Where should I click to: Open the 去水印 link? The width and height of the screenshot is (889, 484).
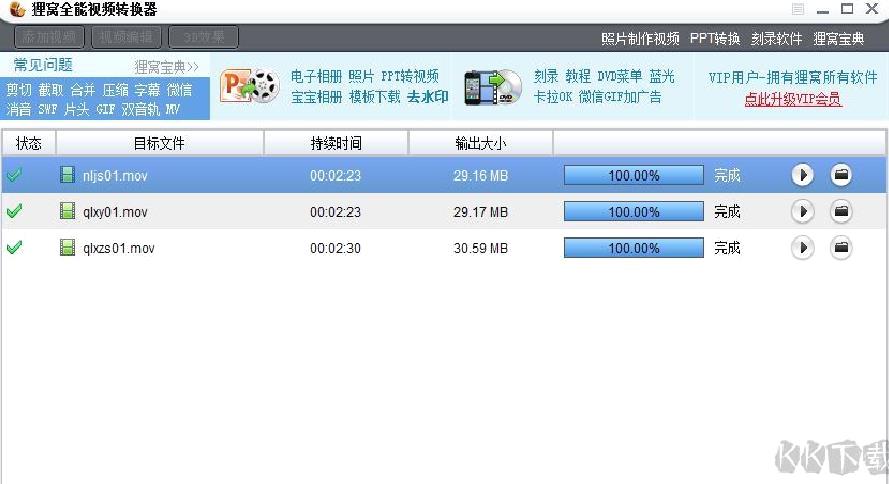427,97
